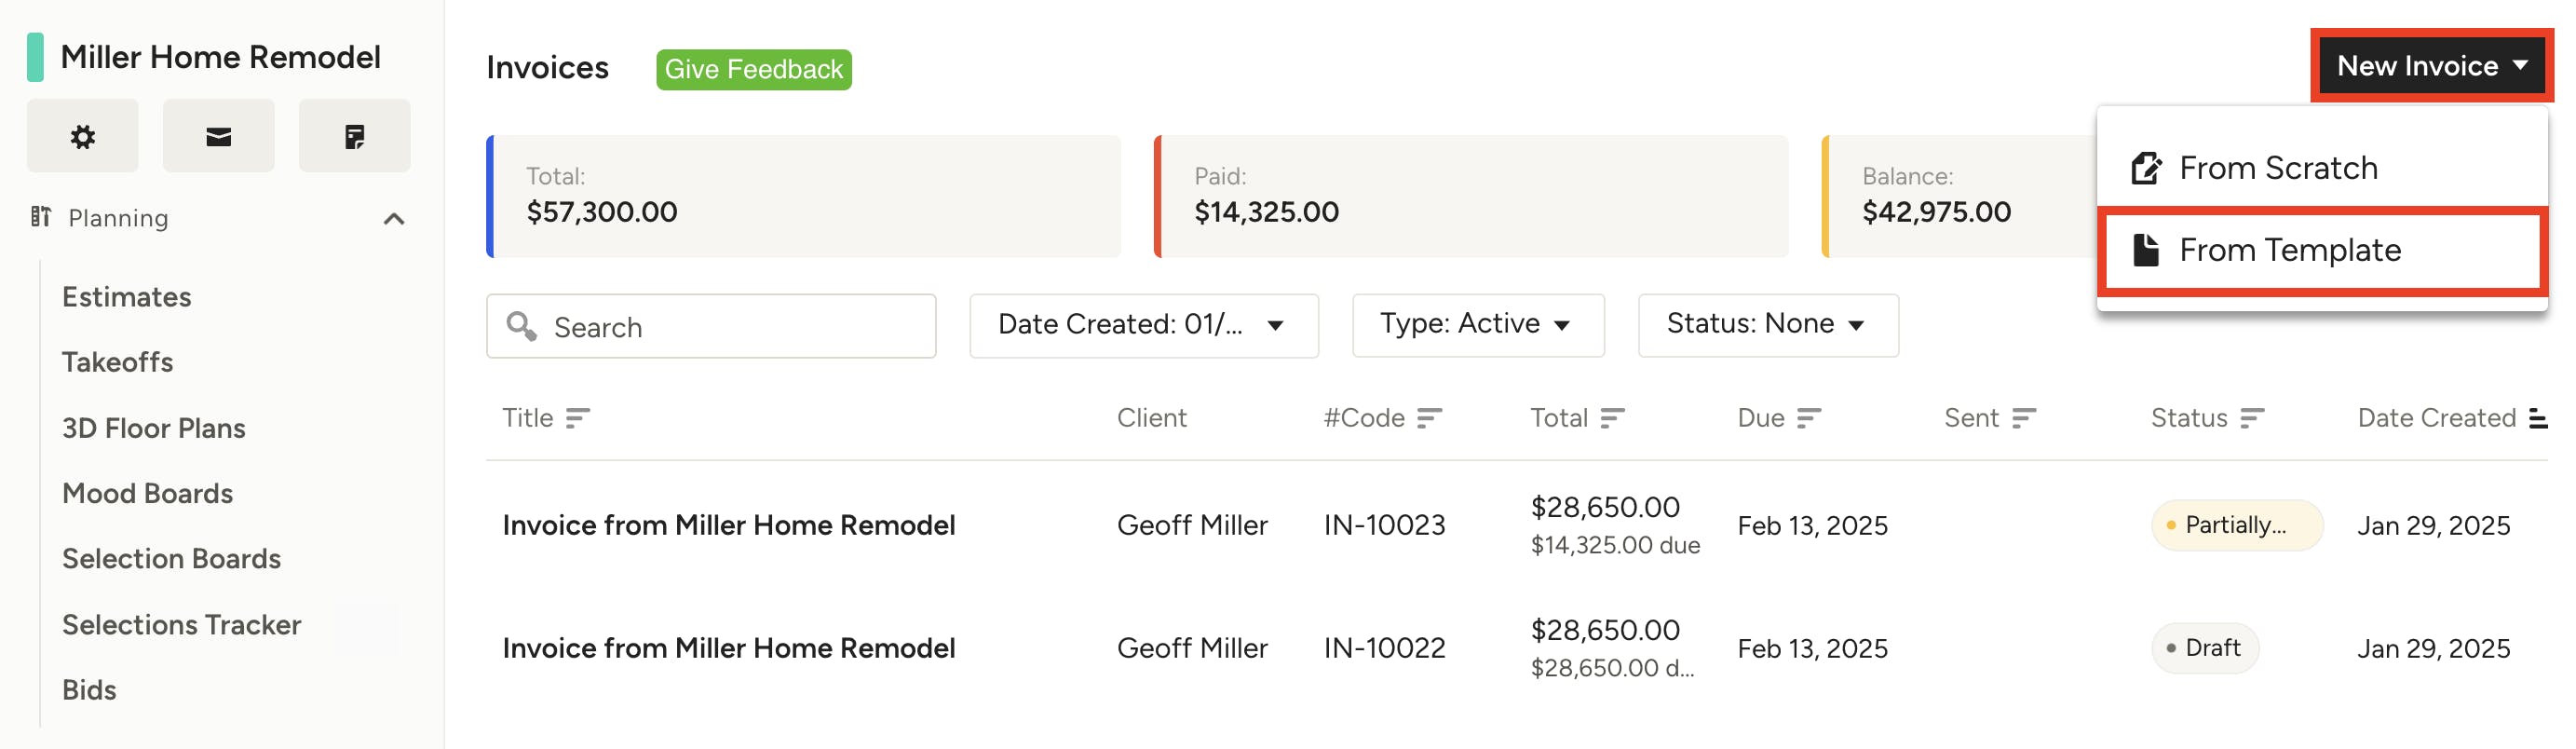Focus the Search input field
The image size is (2576, 749).
(x=710, y=326)
